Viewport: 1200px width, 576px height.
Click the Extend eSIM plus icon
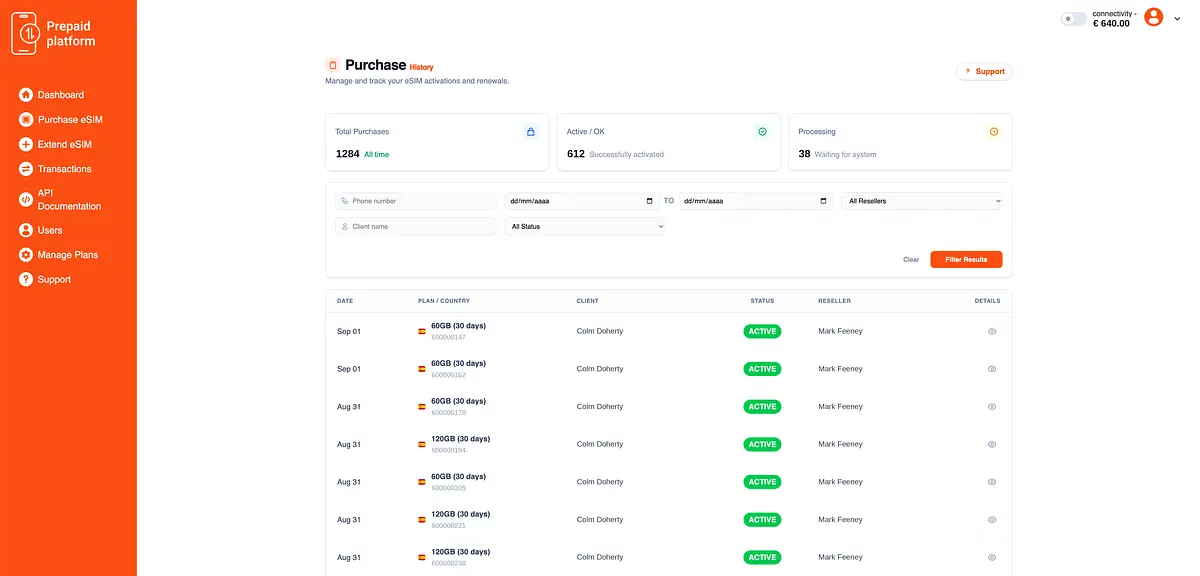[26, 144]
